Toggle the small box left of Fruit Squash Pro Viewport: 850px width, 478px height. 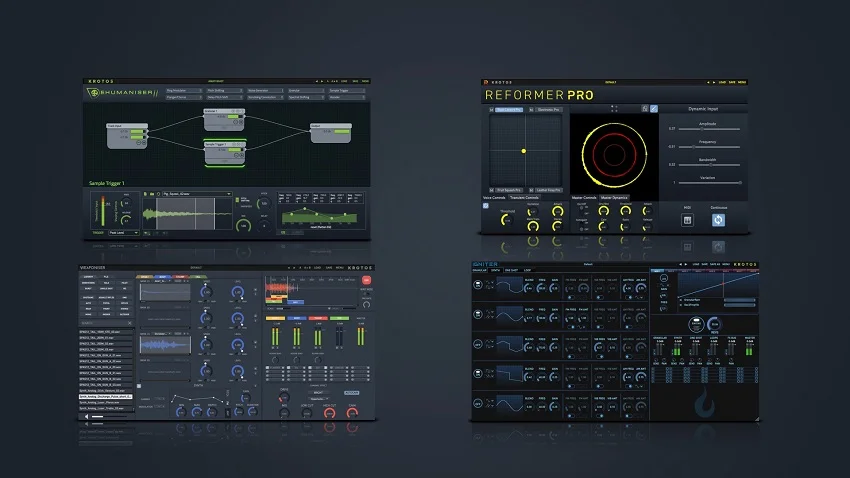(x=492, y=190)
